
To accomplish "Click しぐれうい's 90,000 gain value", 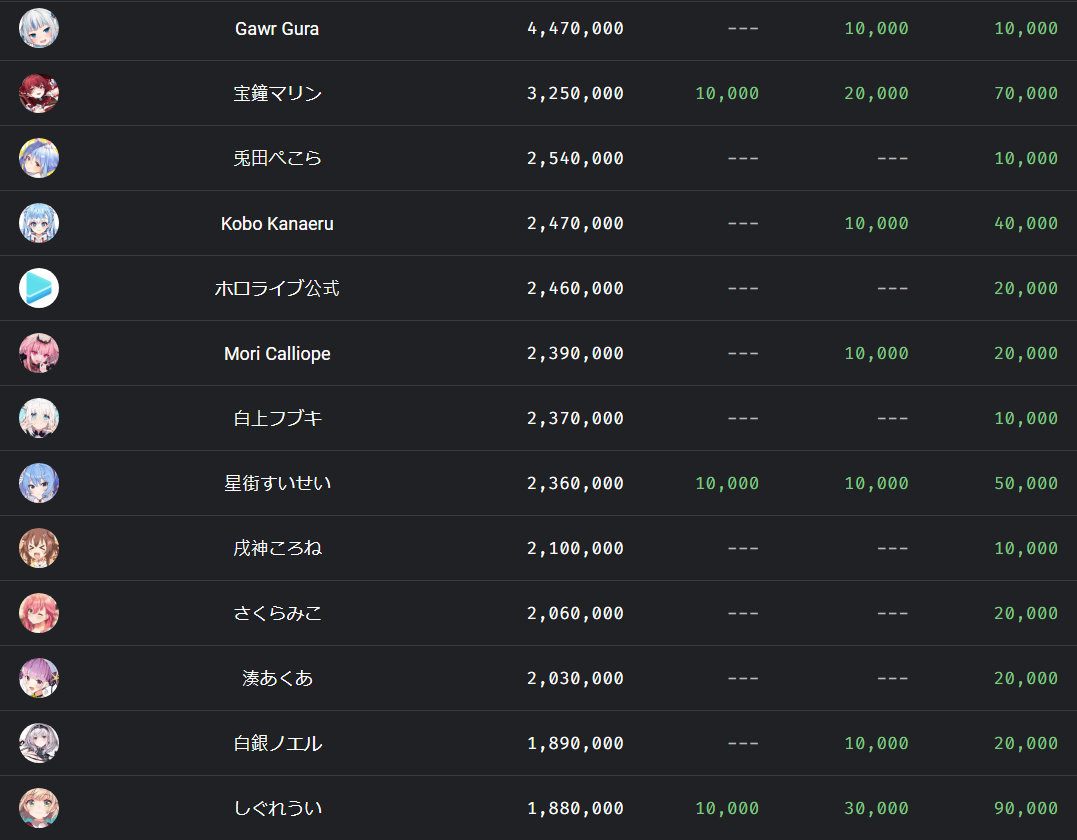I will click(x=1026, y=809).
